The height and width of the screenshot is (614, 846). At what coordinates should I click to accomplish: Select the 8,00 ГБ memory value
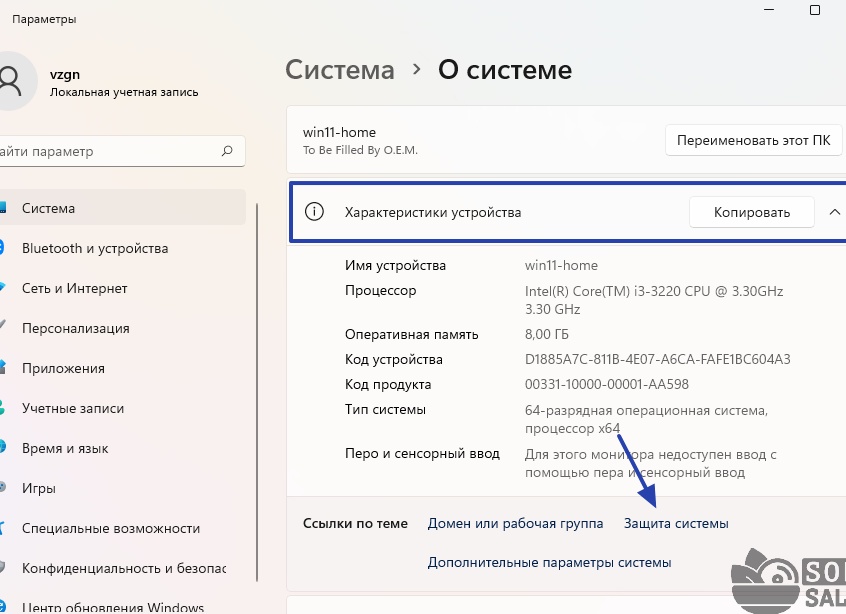click(547, 335)
